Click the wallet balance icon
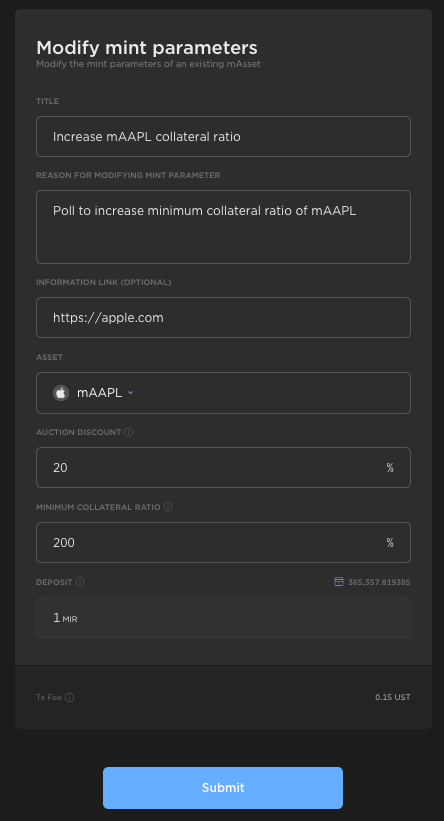 pos(339,582)
